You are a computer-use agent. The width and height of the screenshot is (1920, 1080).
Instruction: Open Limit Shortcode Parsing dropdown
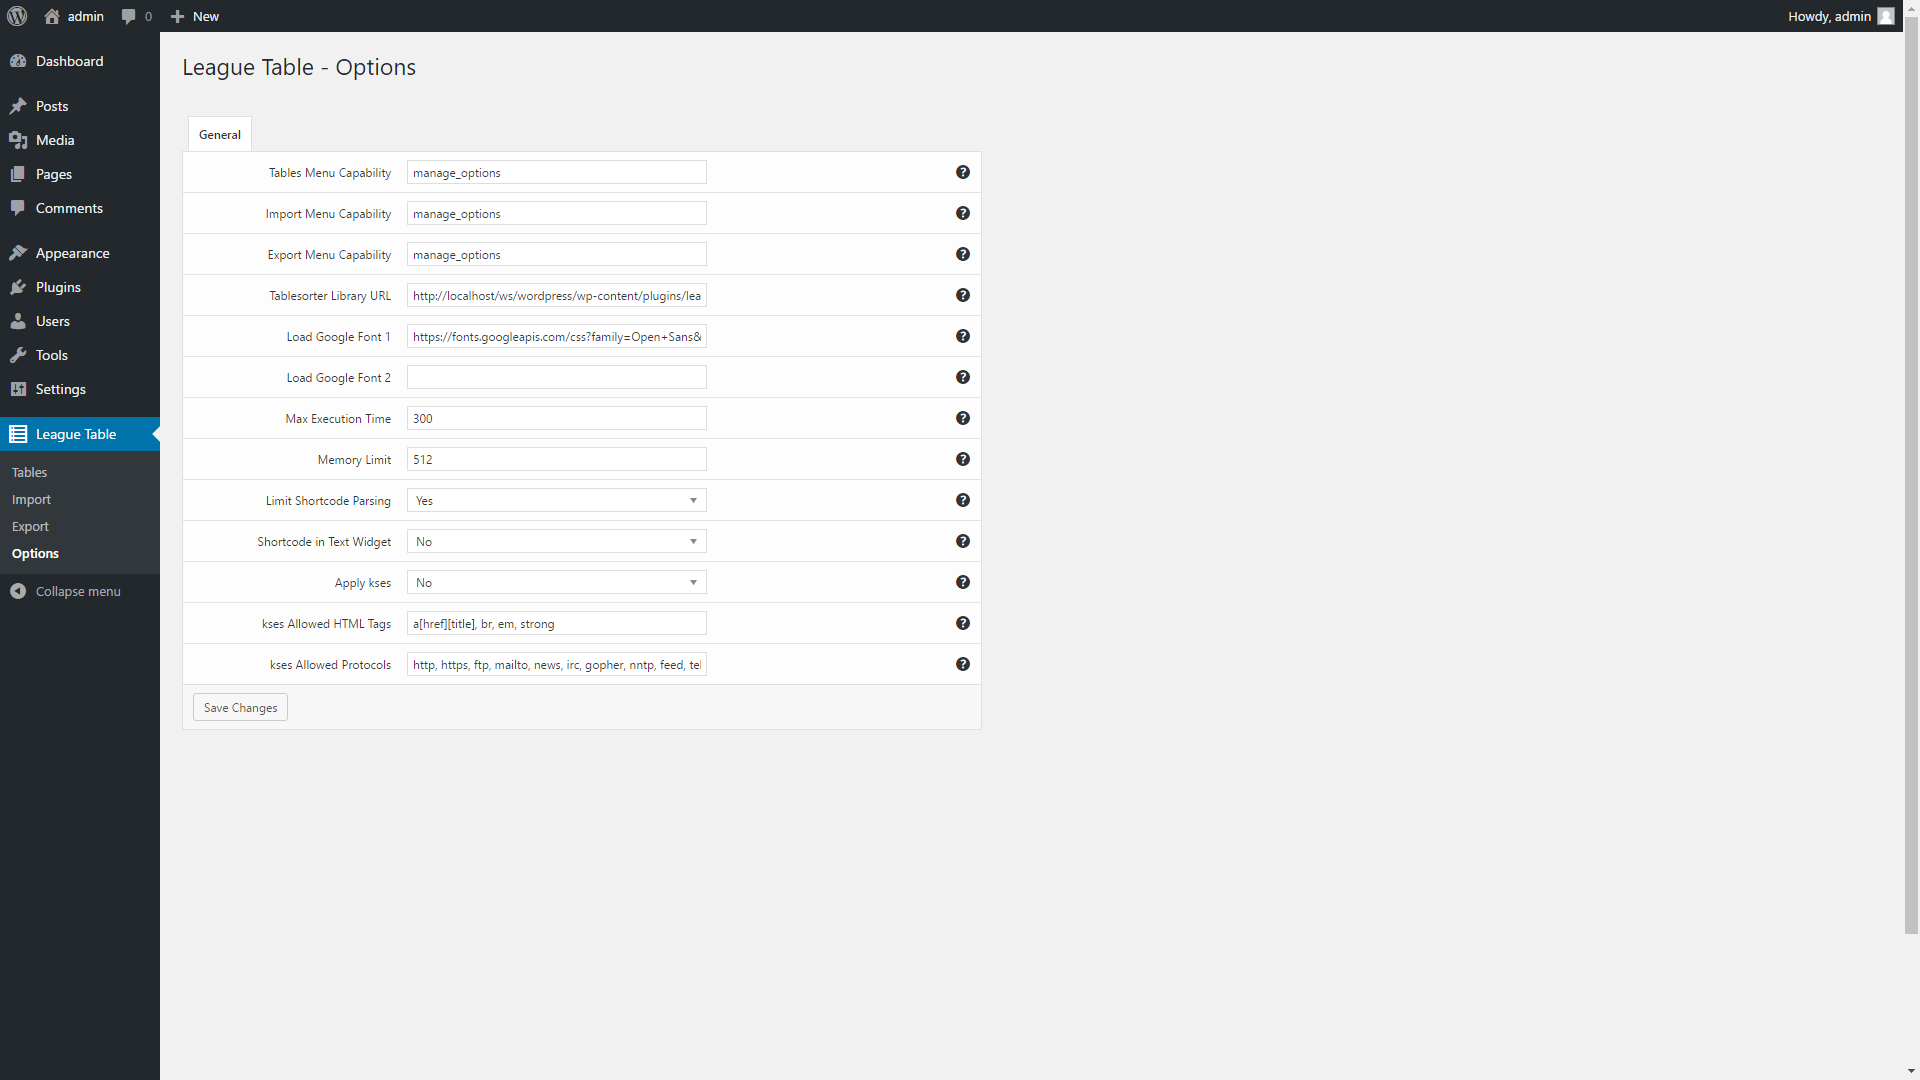pyautogui.click(x=556, y=500)
